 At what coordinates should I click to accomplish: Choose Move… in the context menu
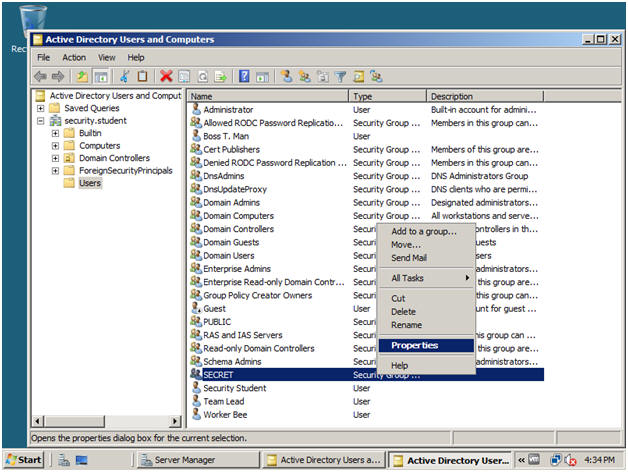pyautogui.click(x=426, y=244)
